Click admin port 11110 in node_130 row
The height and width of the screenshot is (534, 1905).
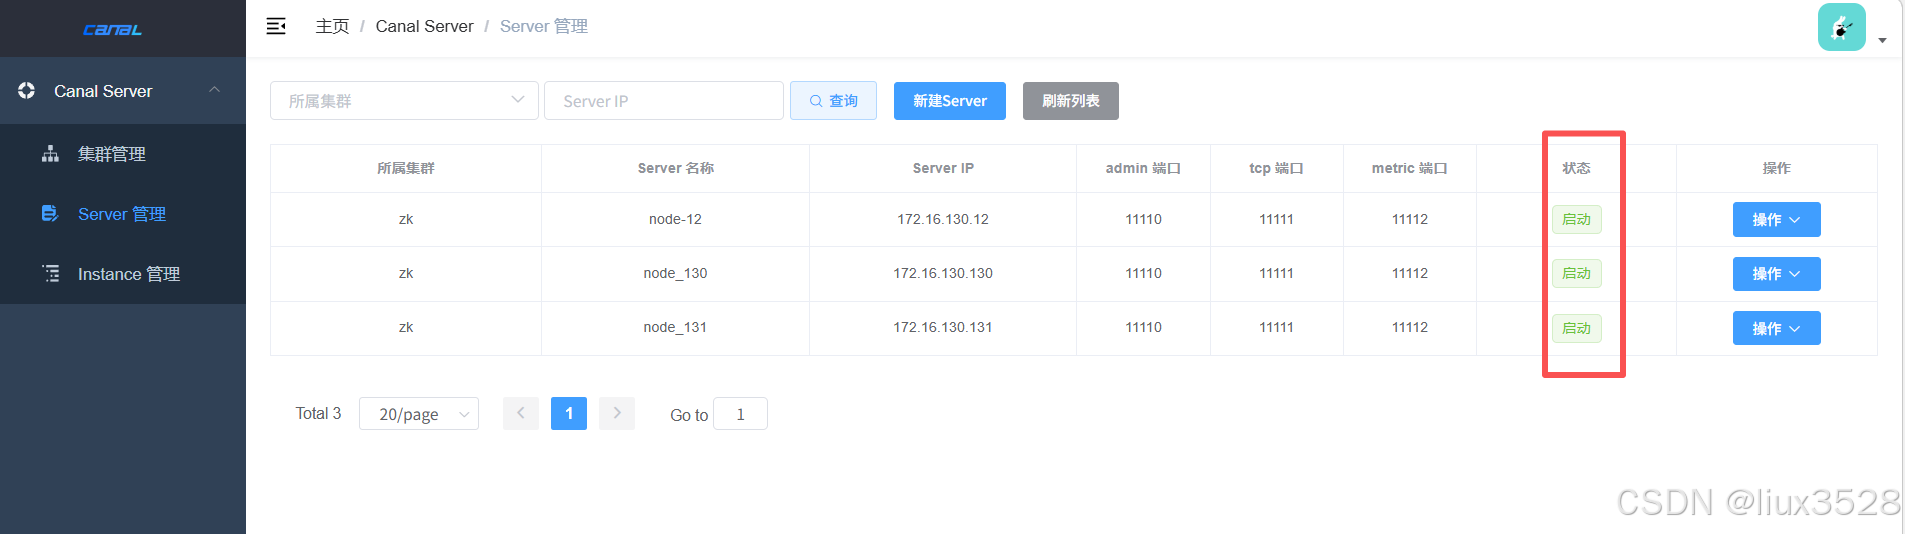point(1143,273)
